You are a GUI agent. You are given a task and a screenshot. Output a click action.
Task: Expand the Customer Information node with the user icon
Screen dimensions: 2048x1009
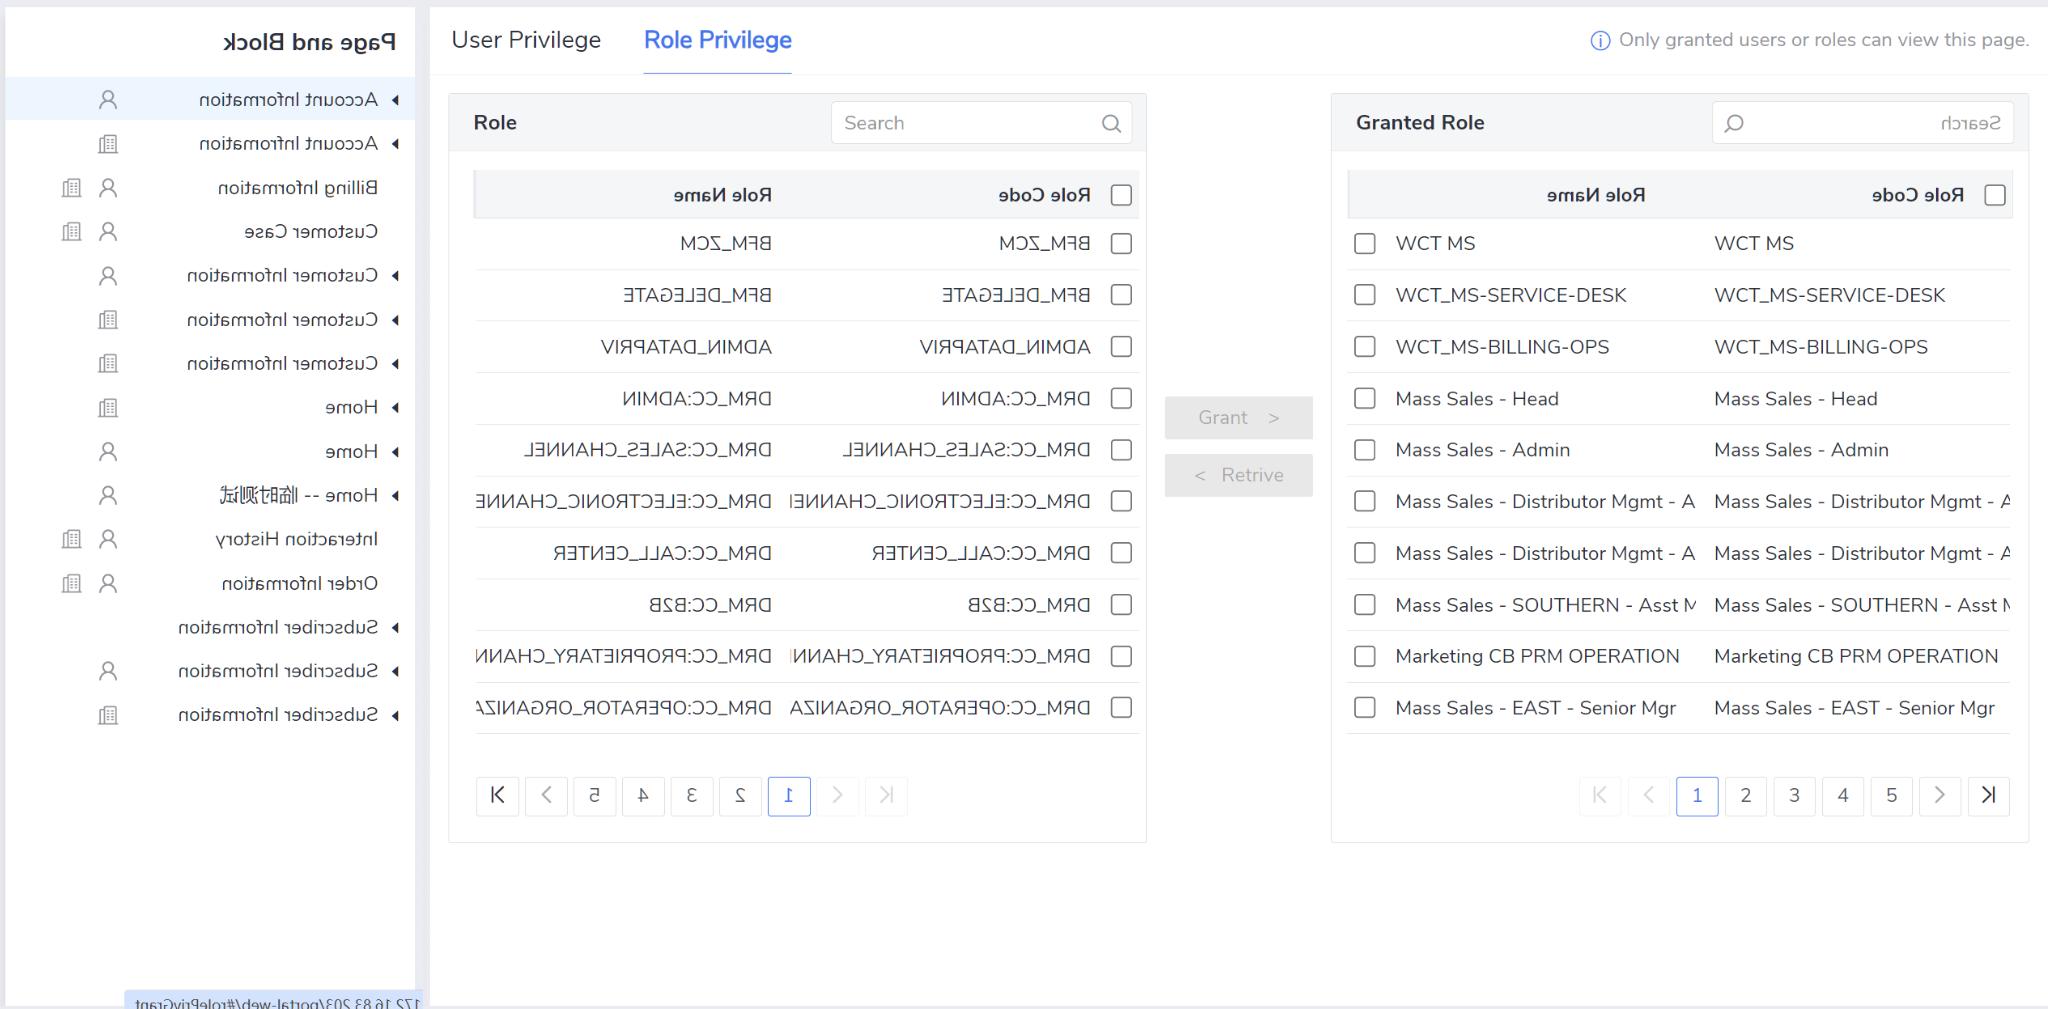(396, 276)
